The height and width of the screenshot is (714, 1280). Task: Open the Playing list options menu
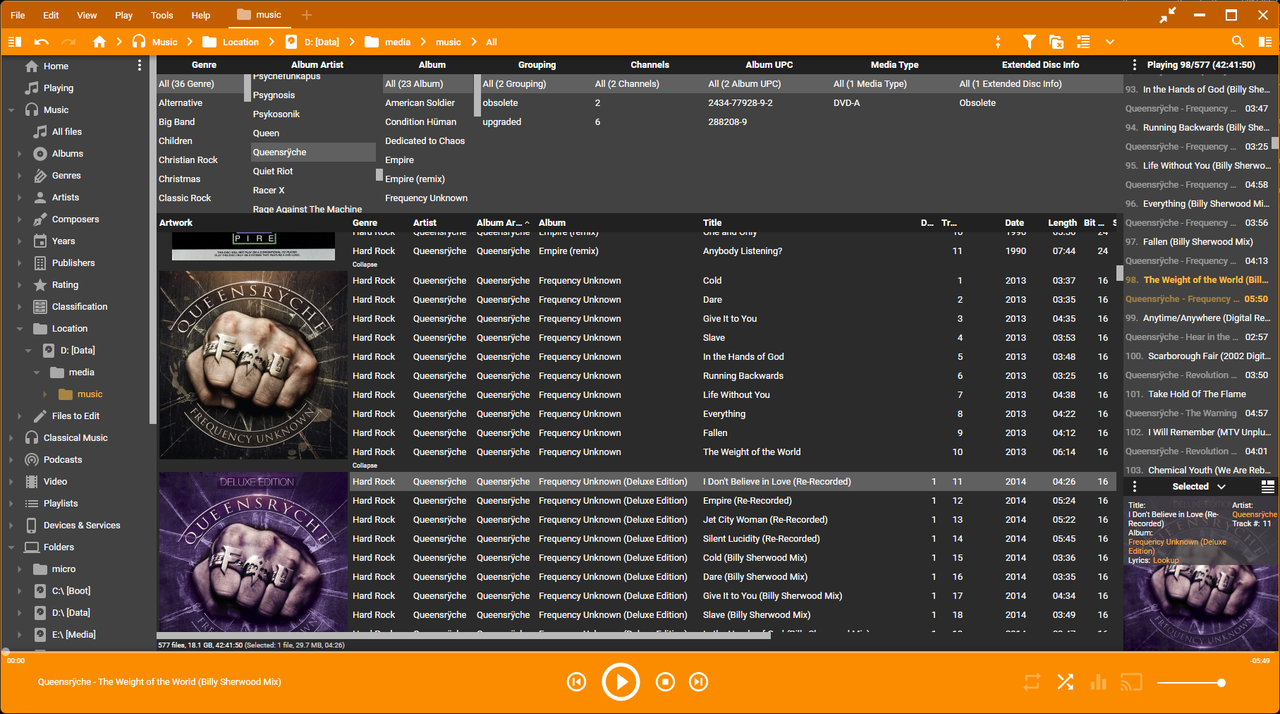pos(1134,65)
